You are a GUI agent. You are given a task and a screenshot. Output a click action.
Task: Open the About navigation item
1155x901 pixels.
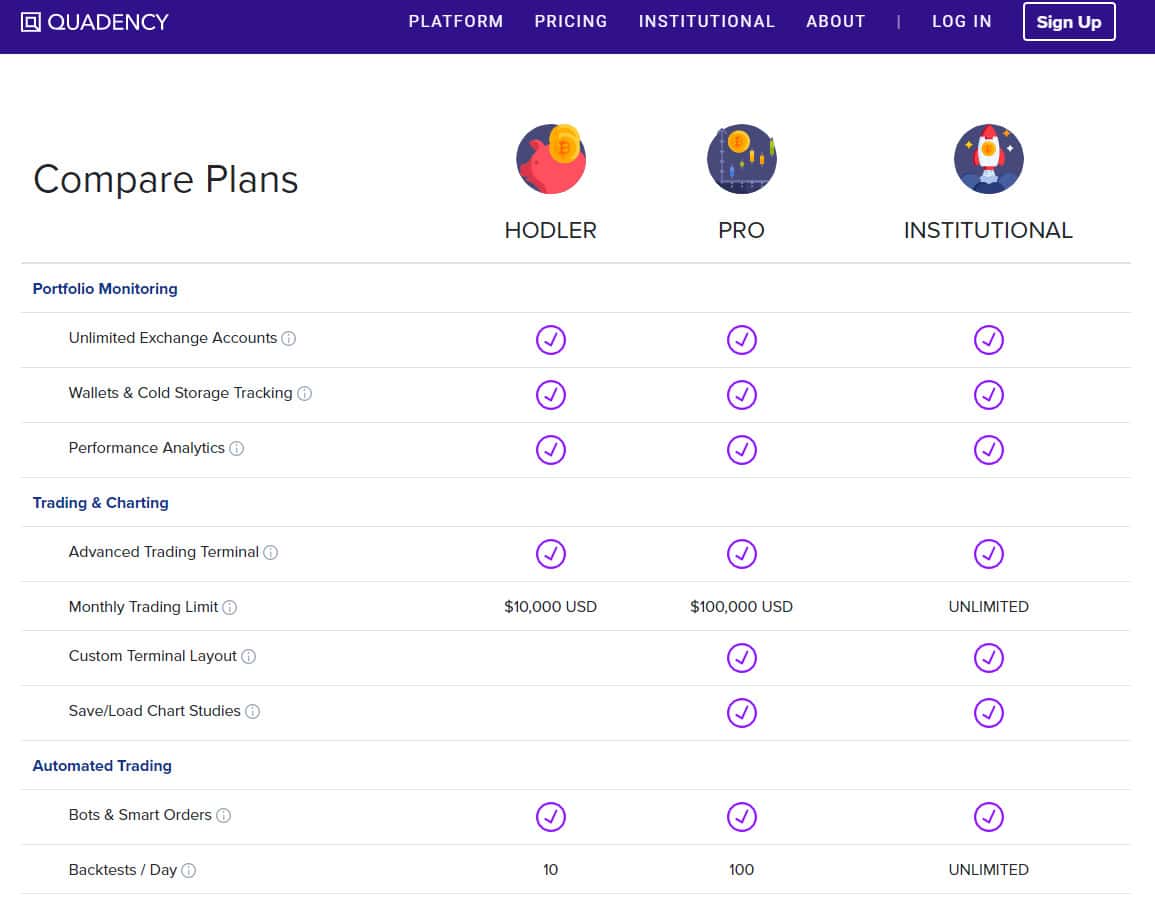pos(836,21)
